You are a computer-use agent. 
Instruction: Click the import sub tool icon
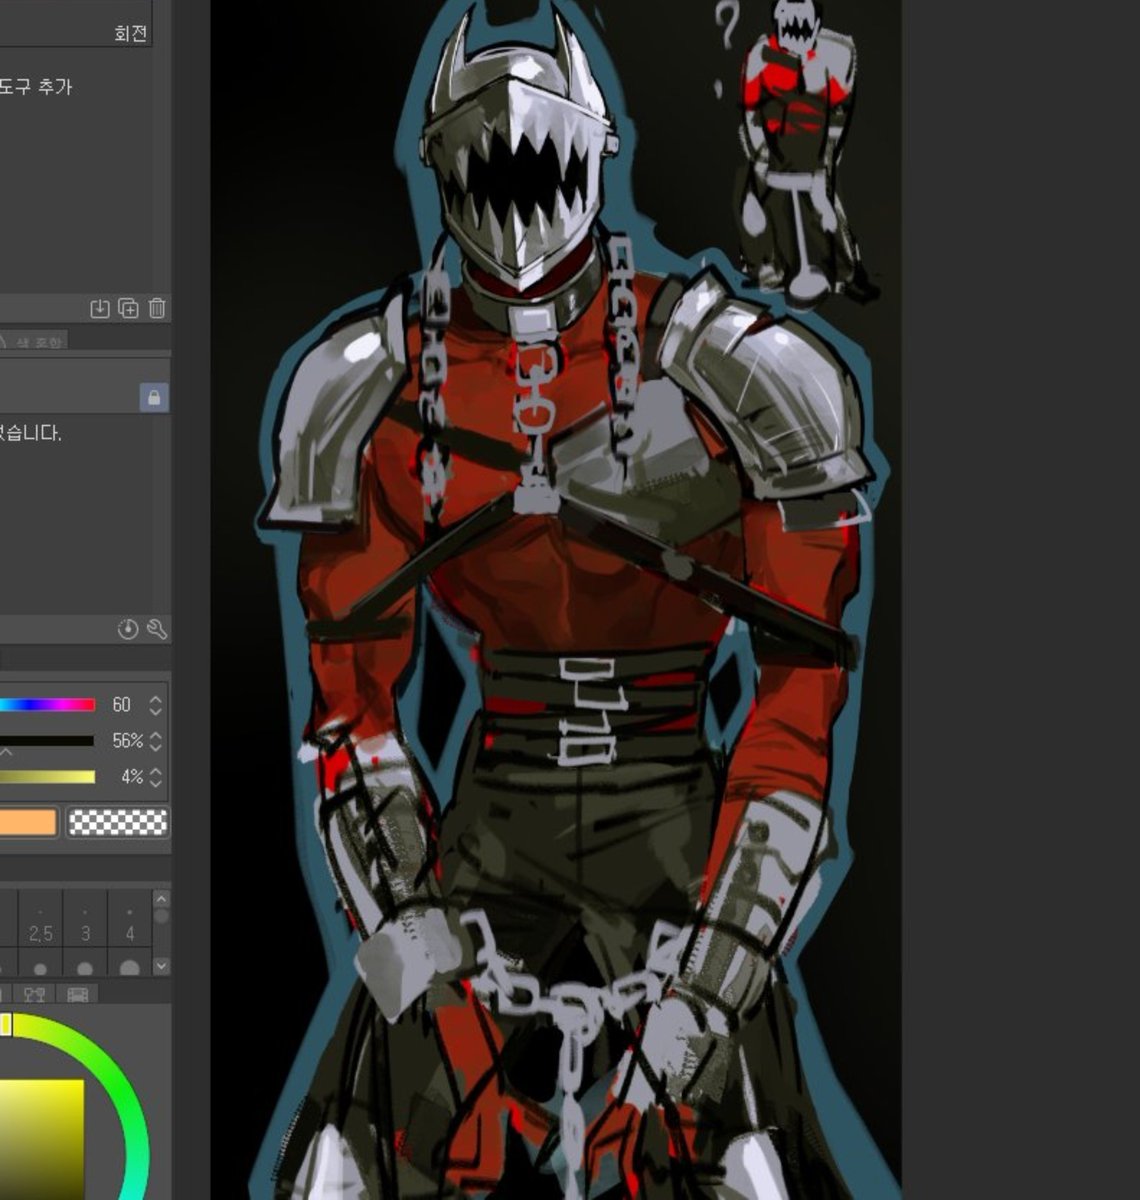pos(99,308)
